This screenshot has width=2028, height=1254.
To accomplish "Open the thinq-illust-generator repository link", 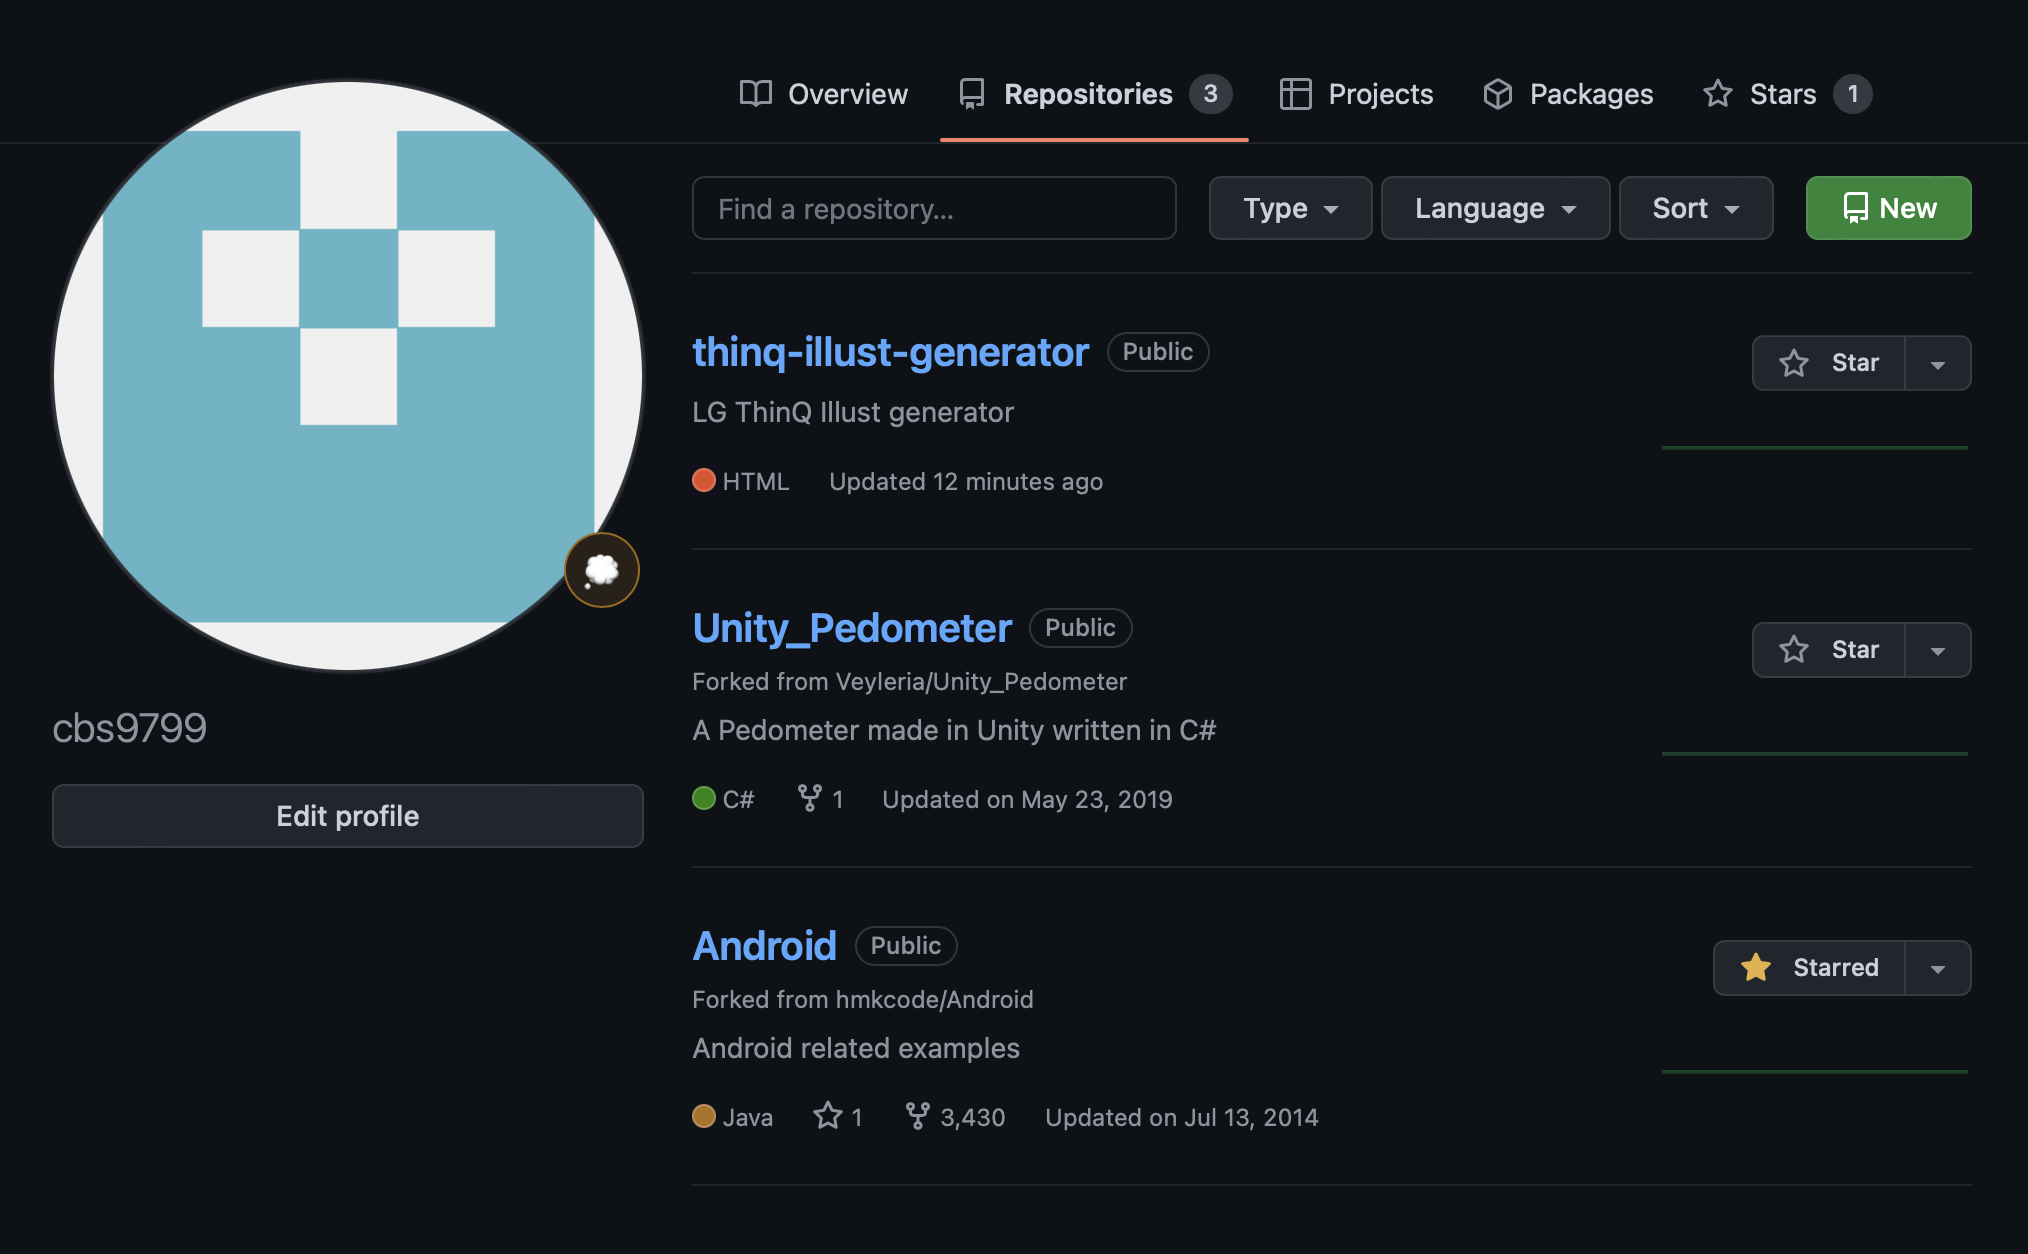I will [890, 352].
